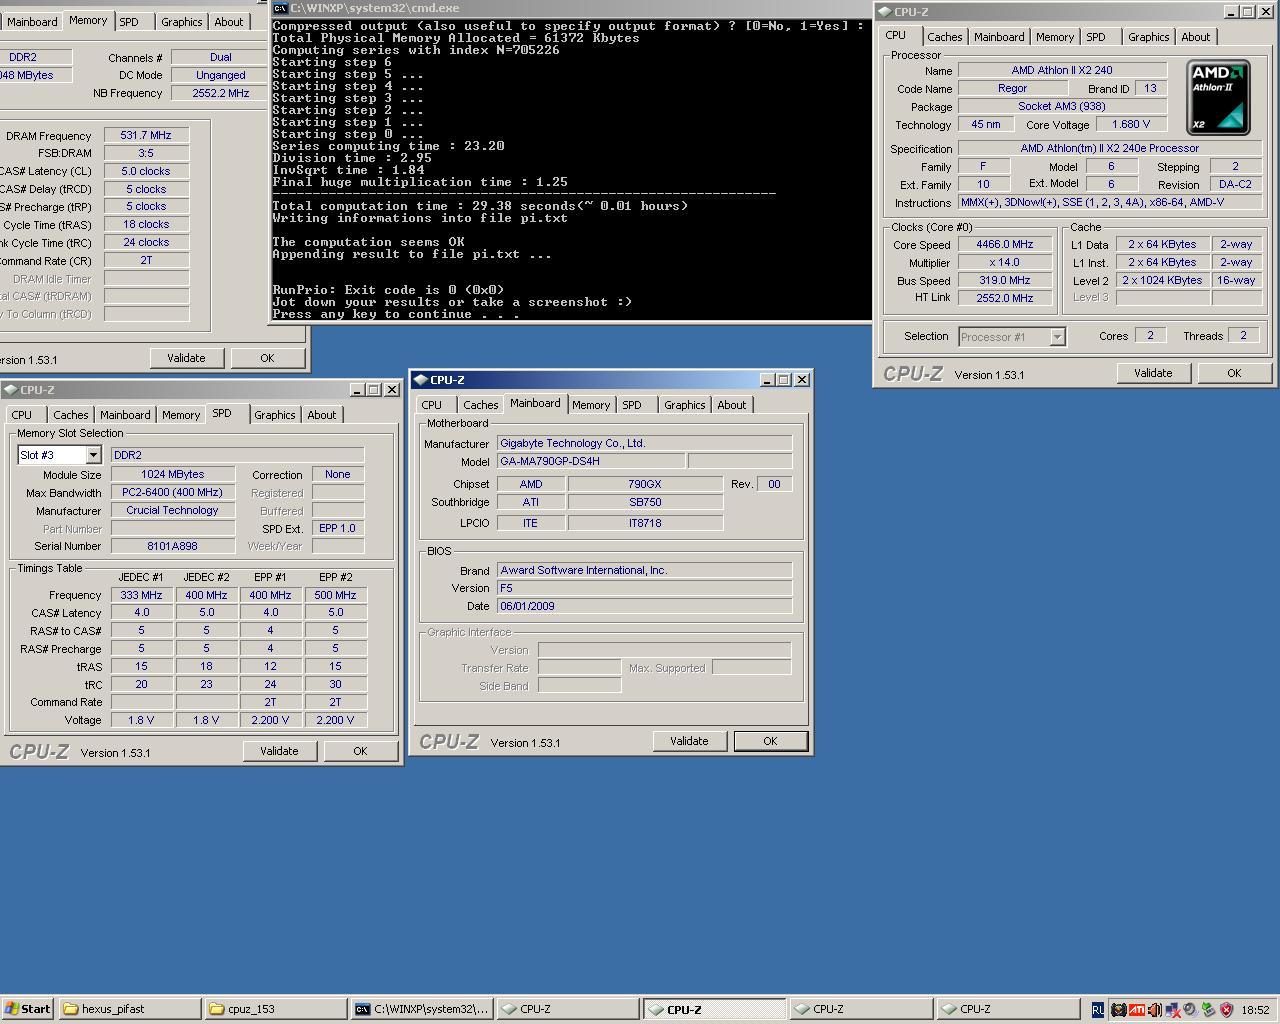Viewport: 1280px width, 1024px height.
Task: Click the BIOS date 06/01/2009 value
Action: tap(644, 606)
